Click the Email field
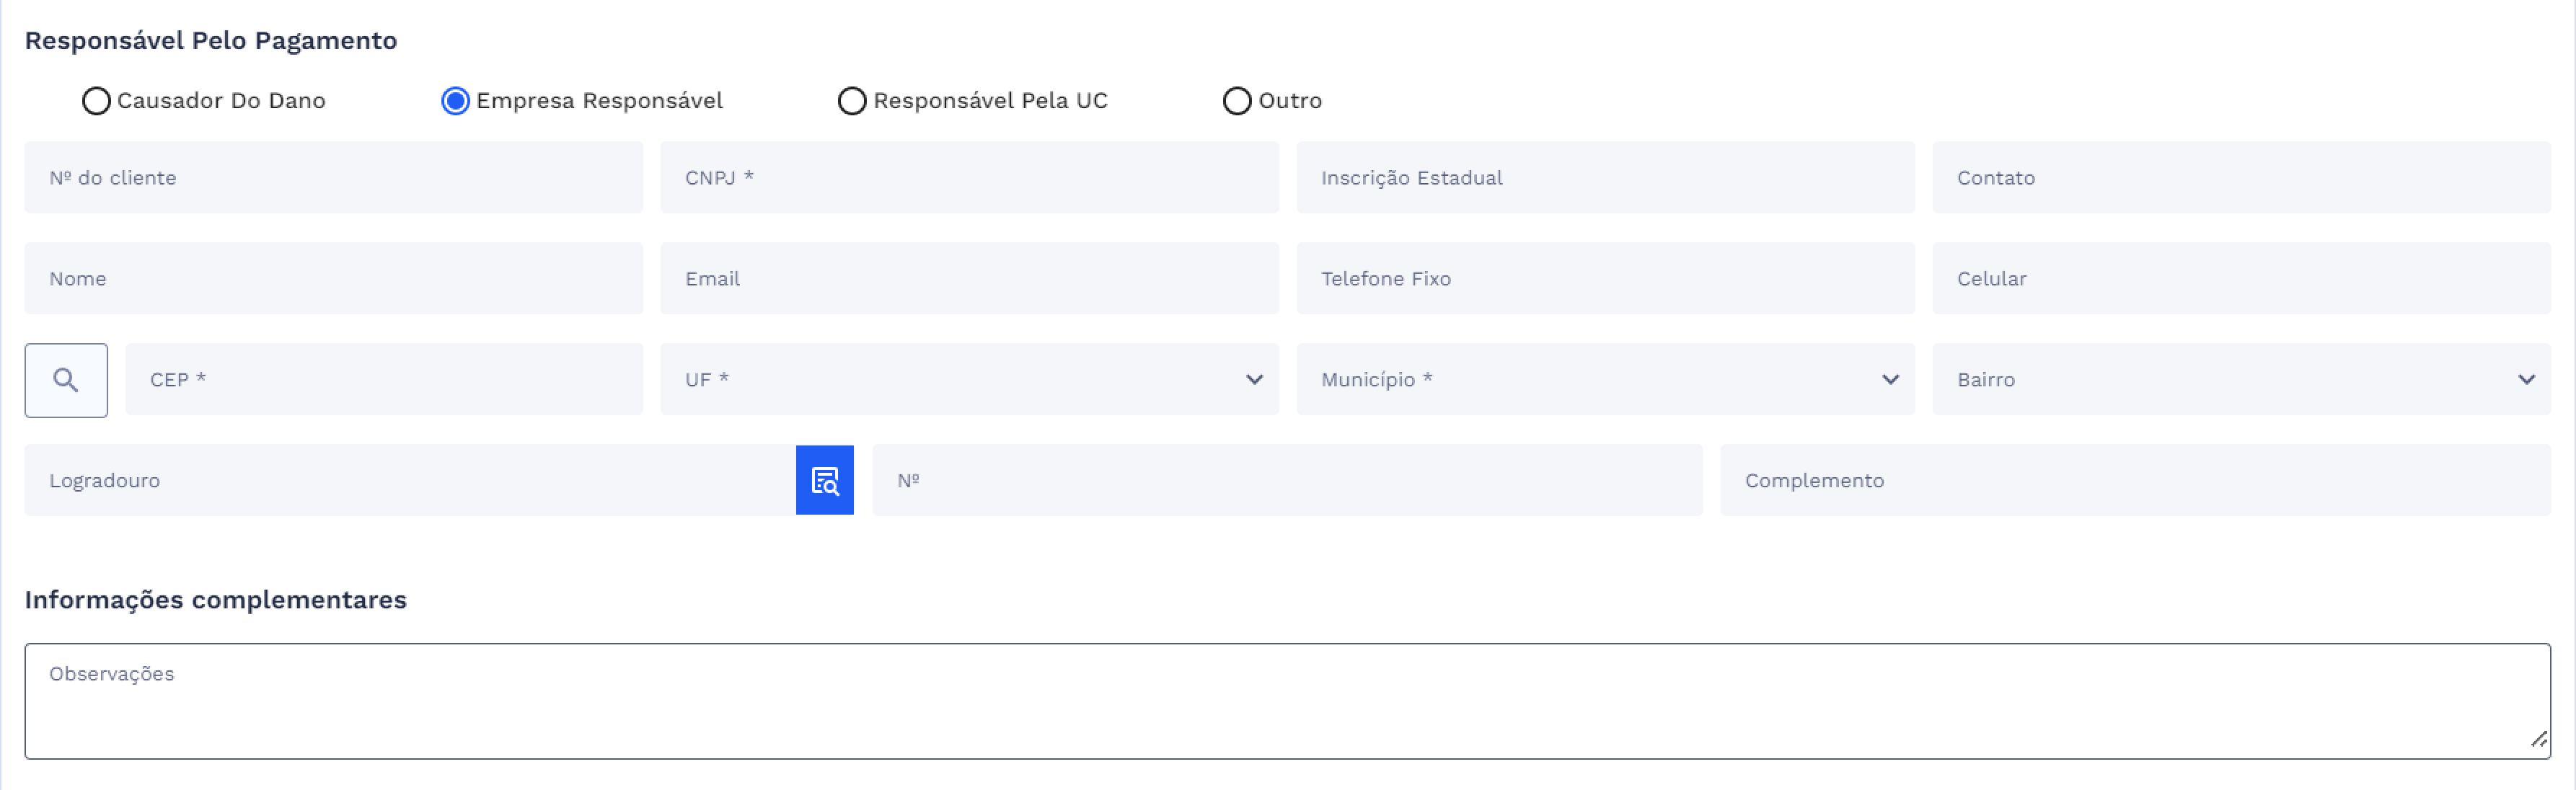Screen dimensions: 2576x790 tap(968, 278)
